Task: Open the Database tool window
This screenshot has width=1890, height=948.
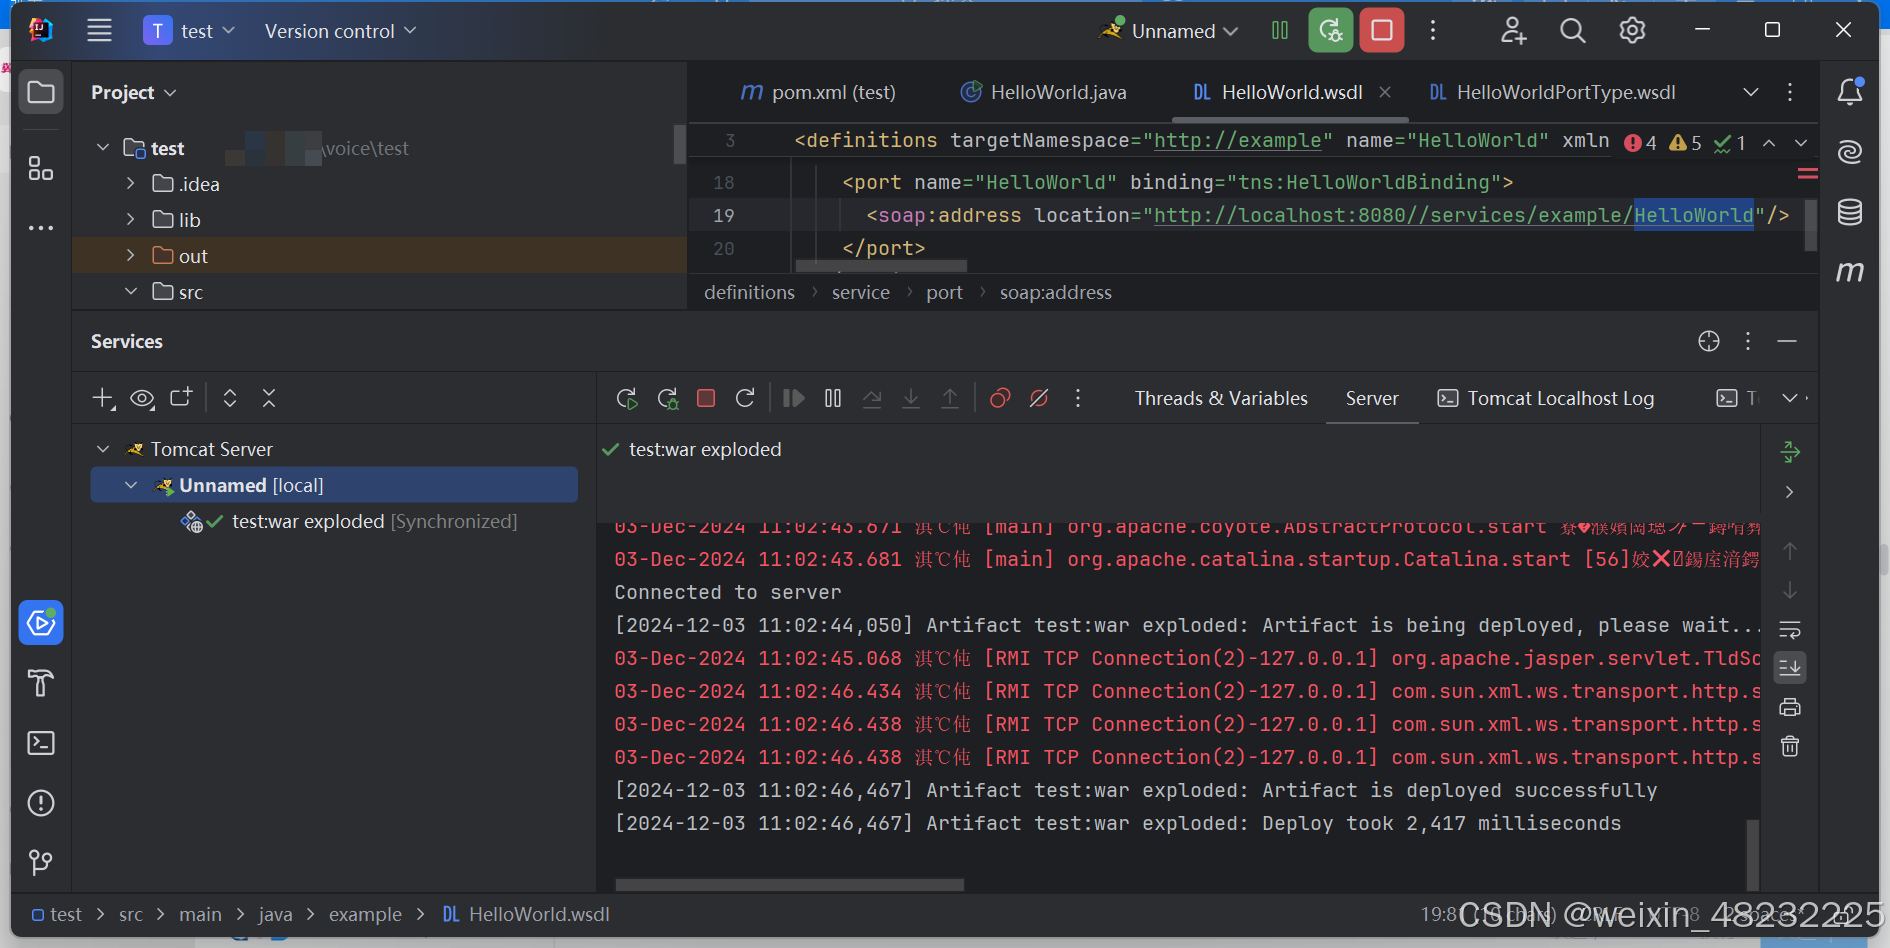Action: [1850, 212]
